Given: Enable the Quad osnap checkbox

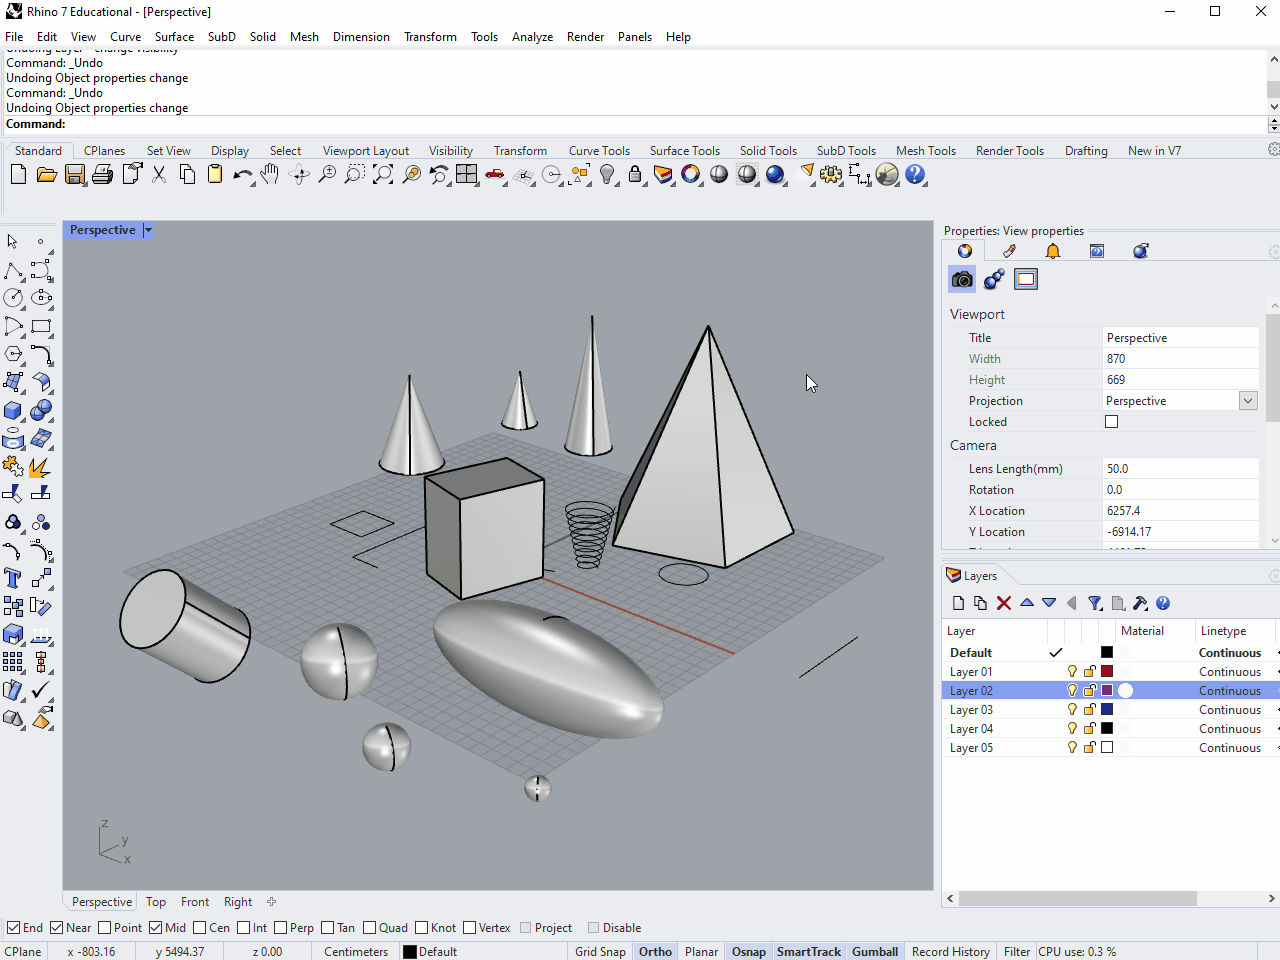Looking at the screenshot, I should click(370, 928).
